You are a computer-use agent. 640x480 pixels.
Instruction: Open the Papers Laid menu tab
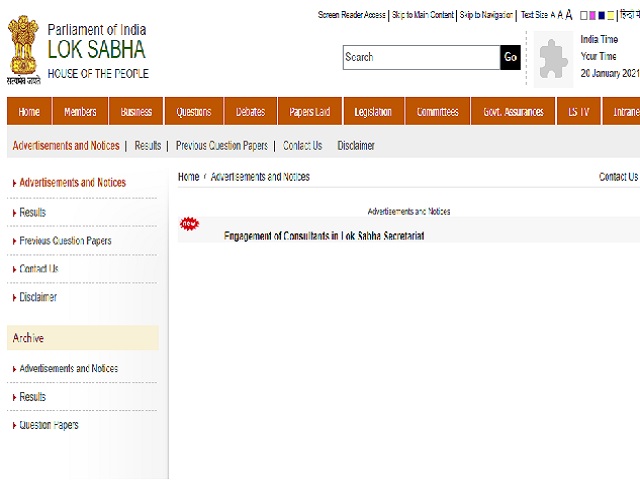tap(310, 111)
